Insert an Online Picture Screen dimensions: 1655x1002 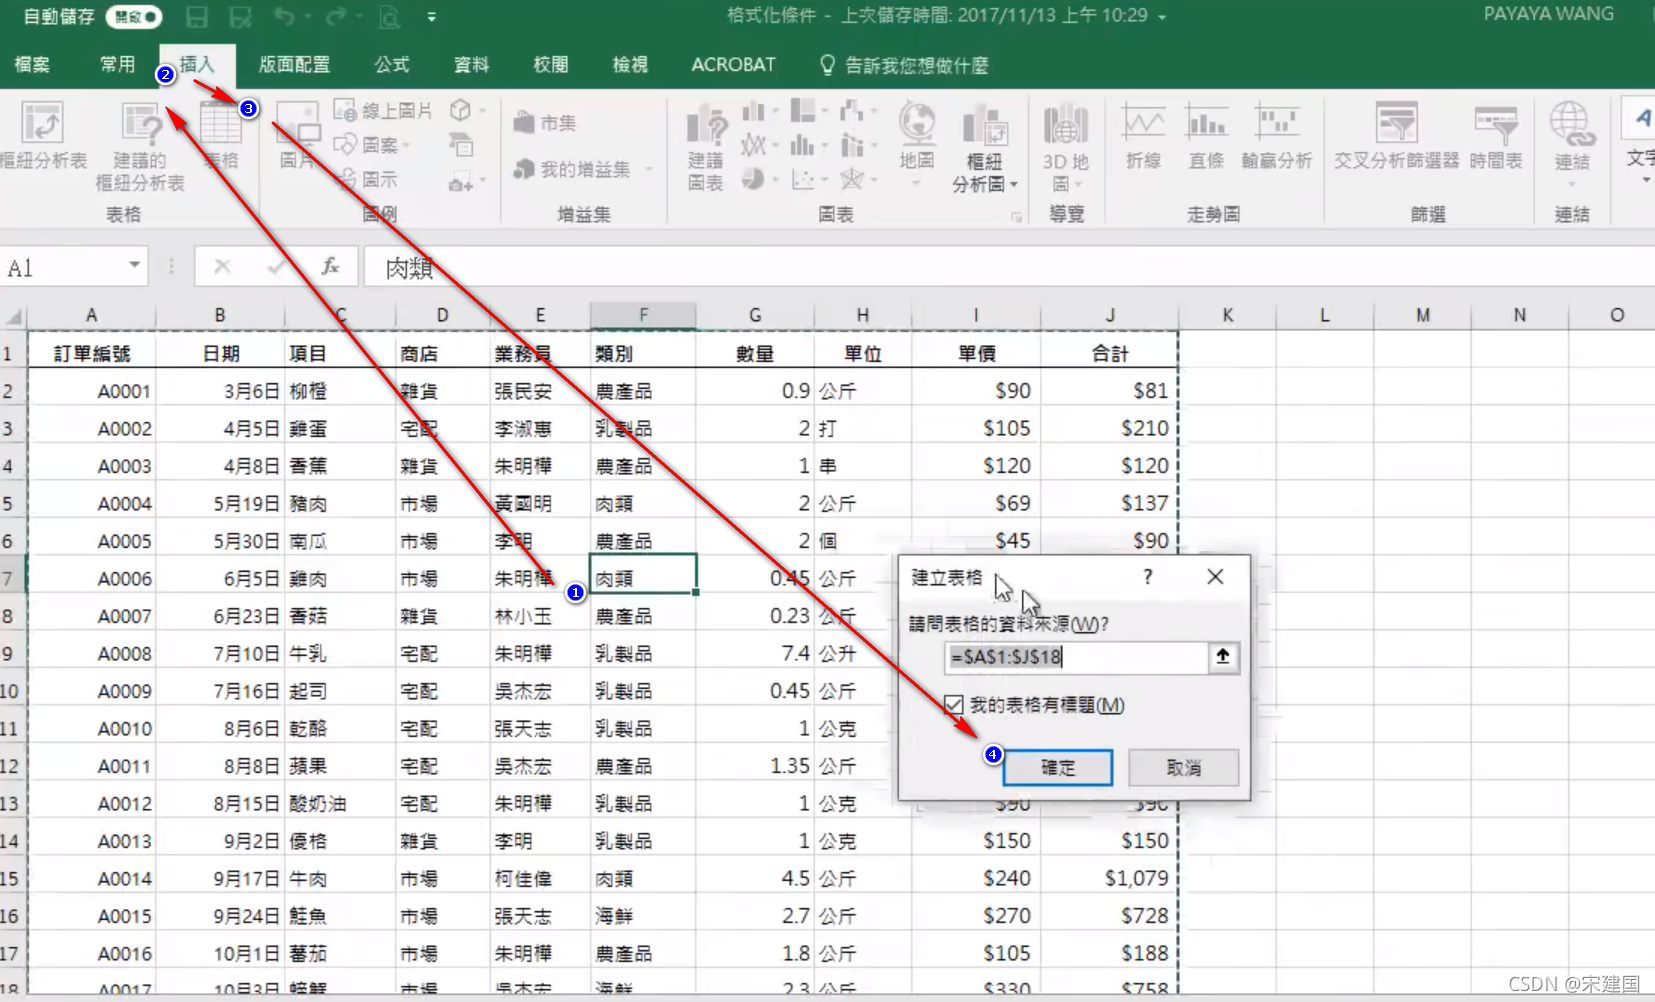tap(383, 111)
